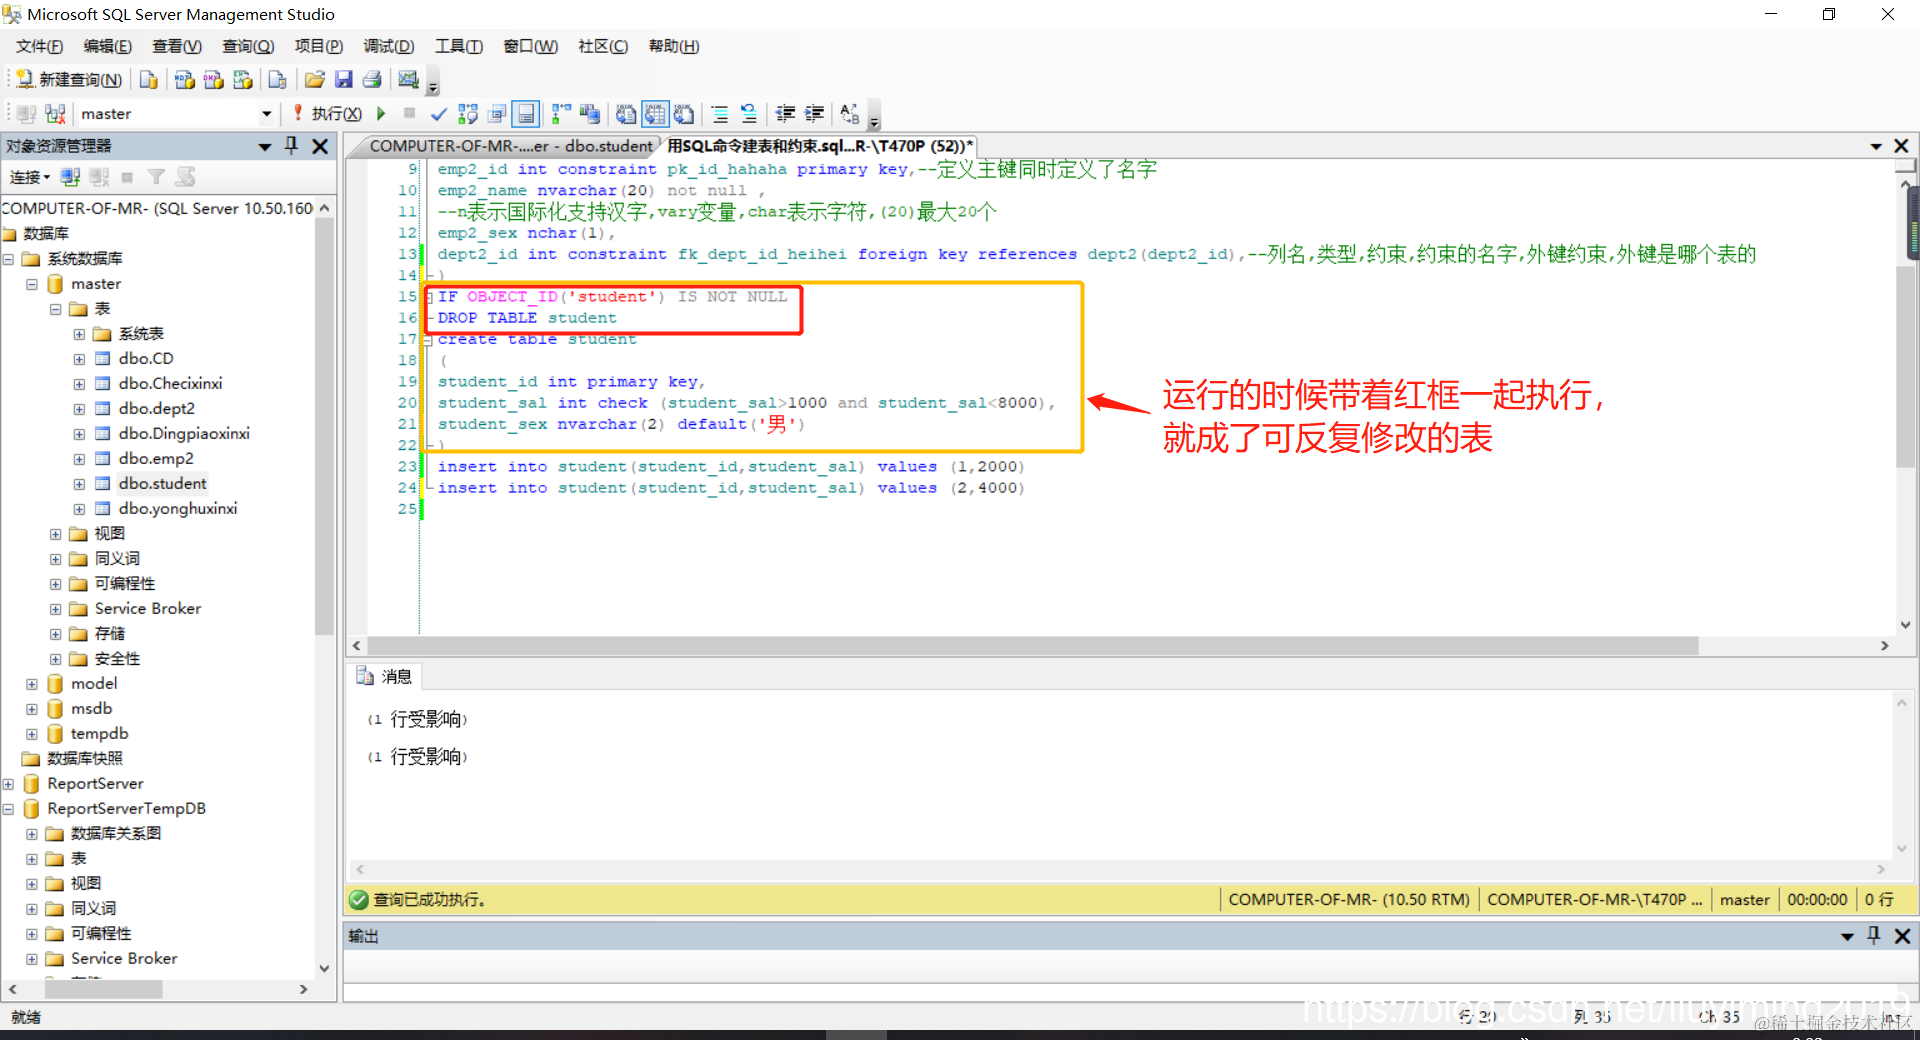Expand the ReportServer database node
The image size is (1920, 1040).
tap(8, 784)
